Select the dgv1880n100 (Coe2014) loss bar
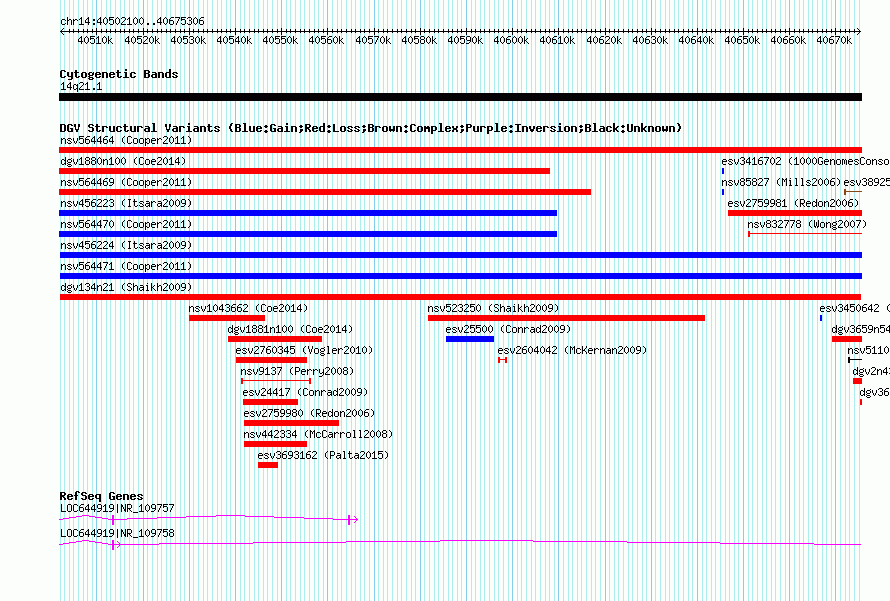The width and height of the screenshot is (890, 601). (304, 171)
